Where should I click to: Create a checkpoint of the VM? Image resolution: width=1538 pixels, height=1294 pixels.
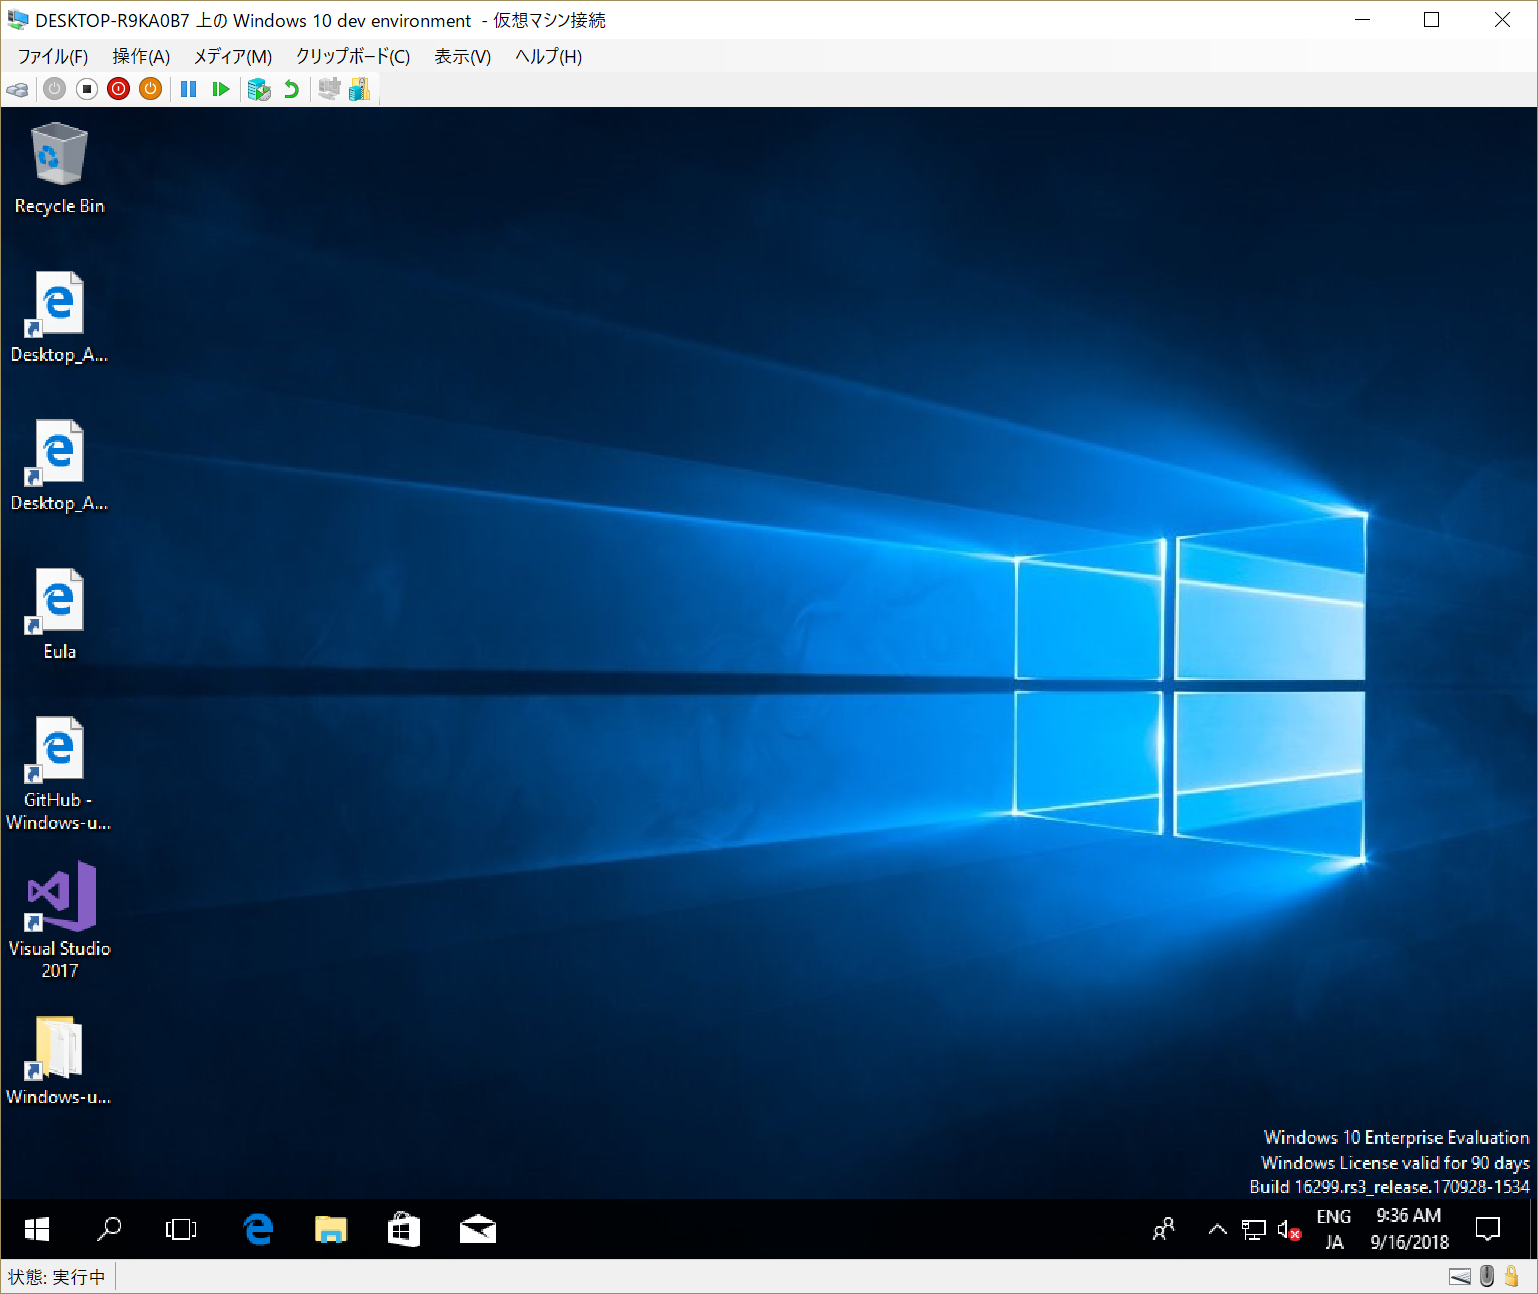click(259, 89)
